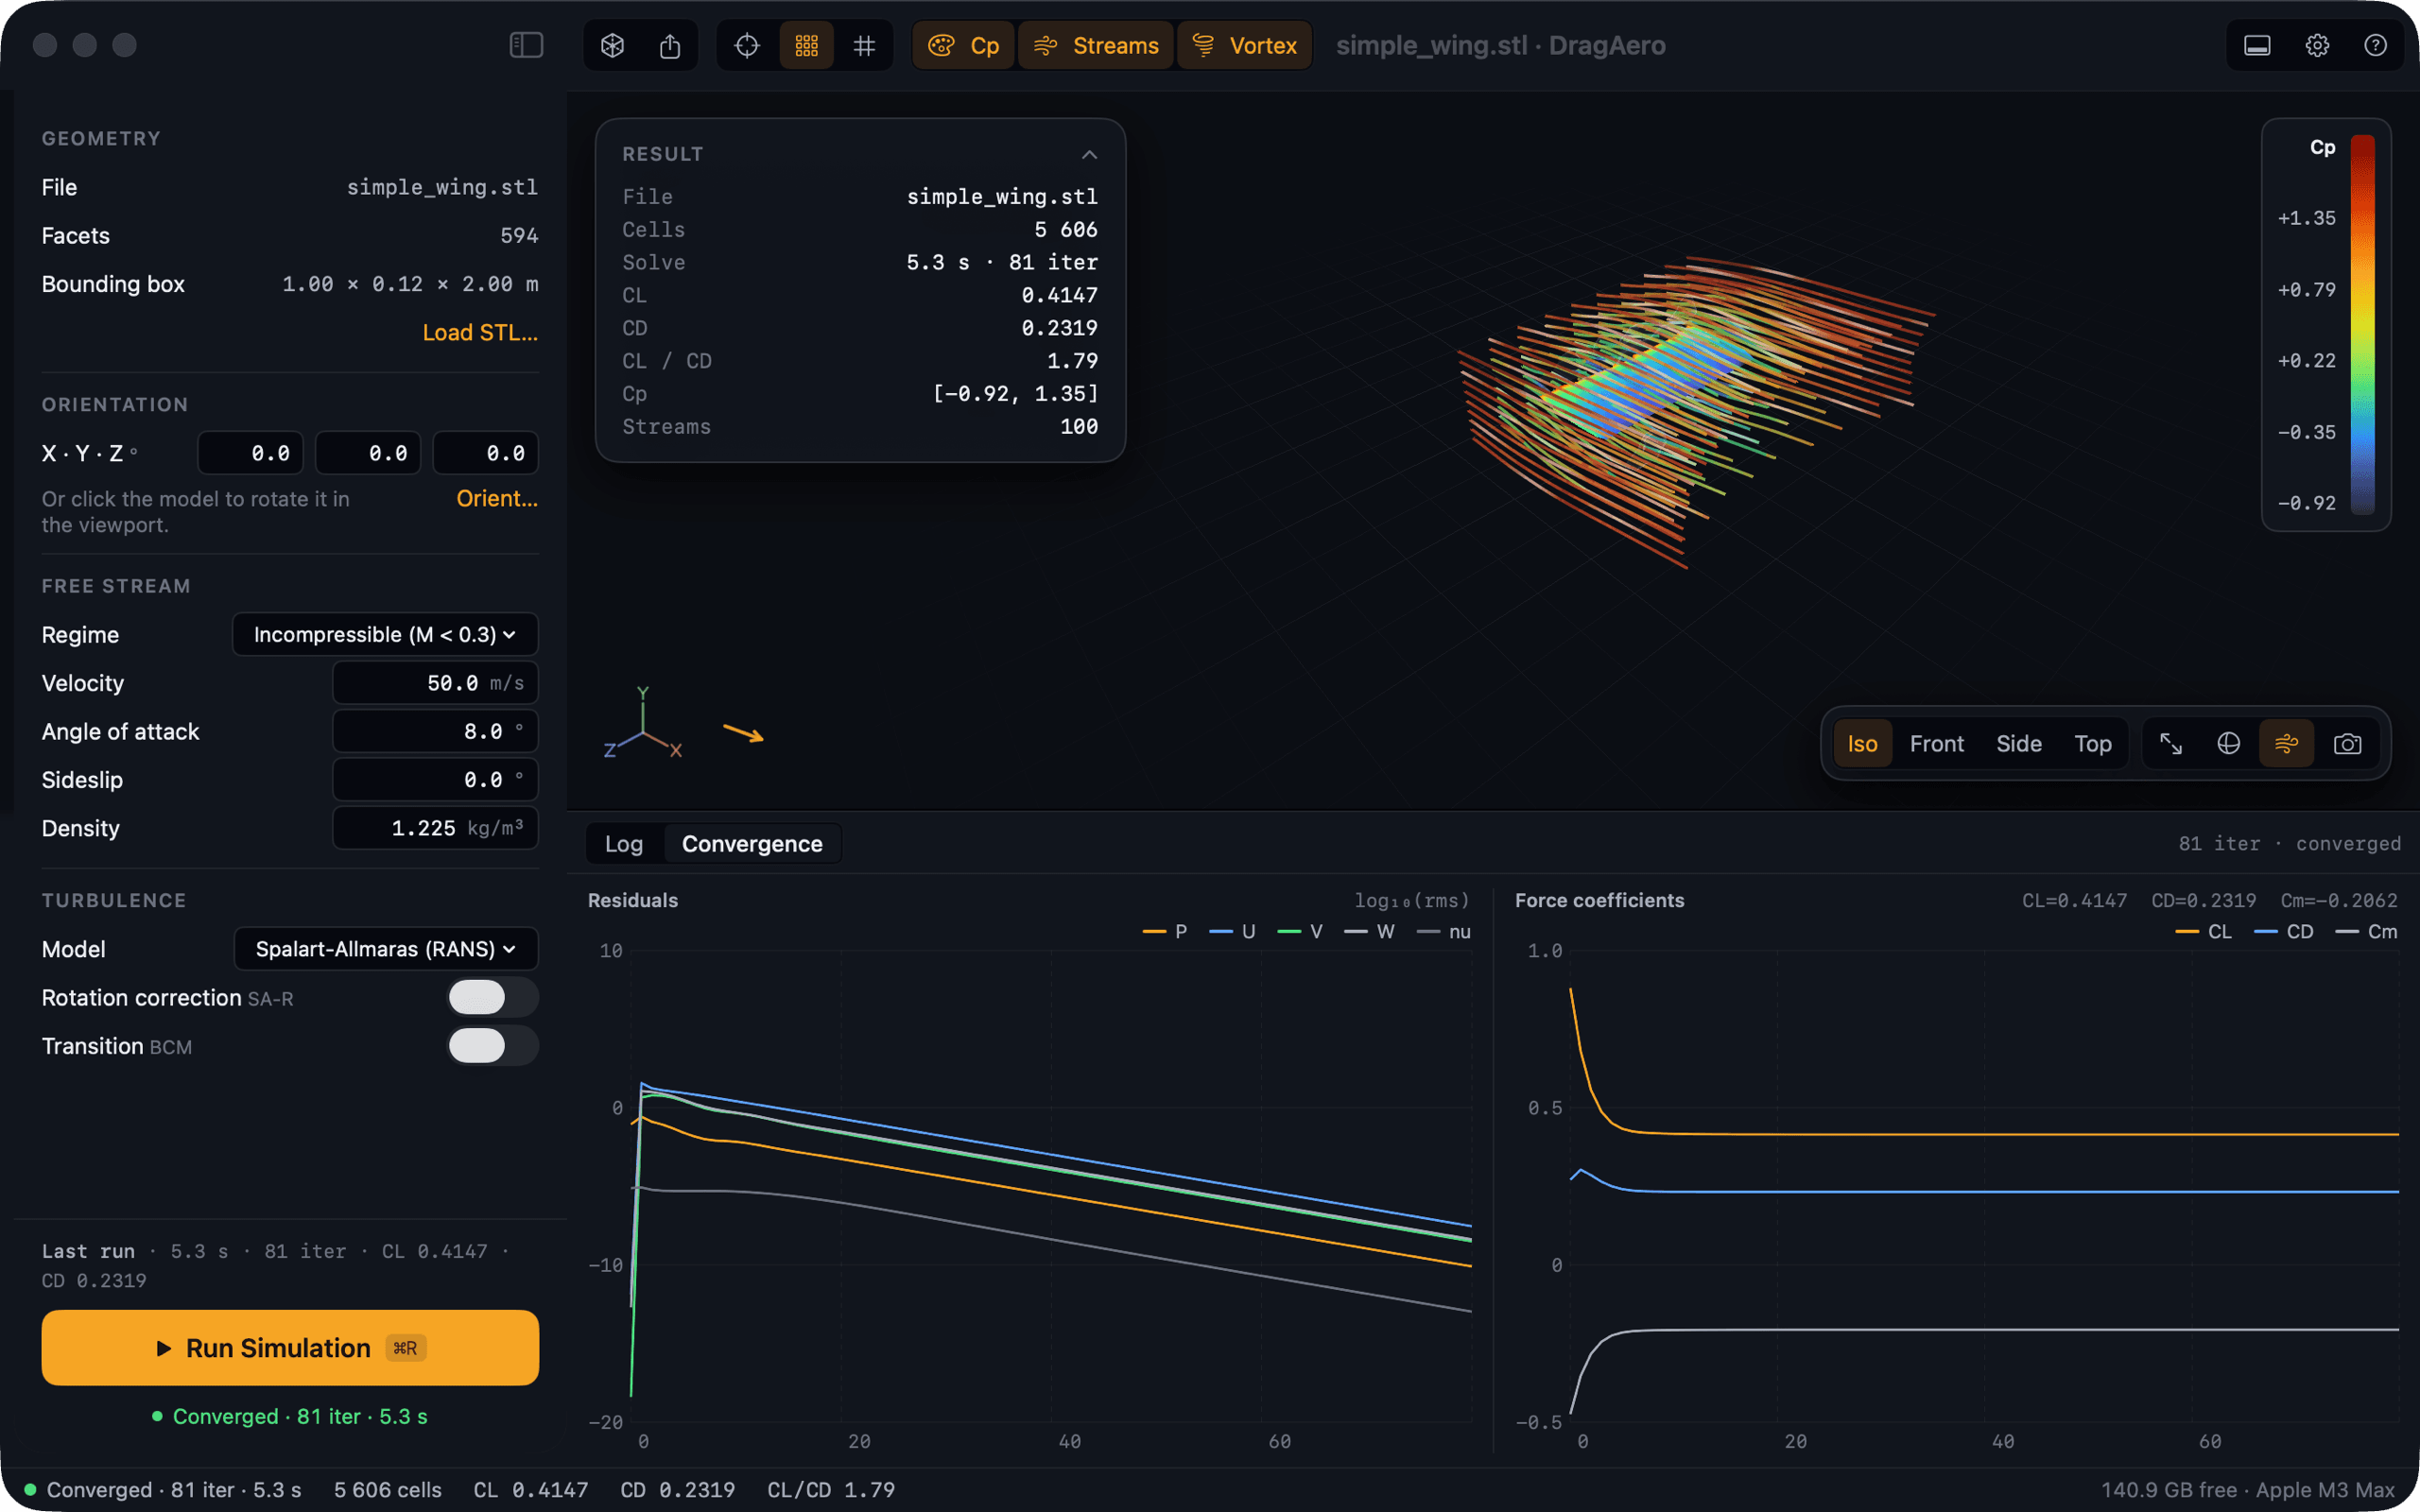Click the XYZ axis gizmo

643,724
